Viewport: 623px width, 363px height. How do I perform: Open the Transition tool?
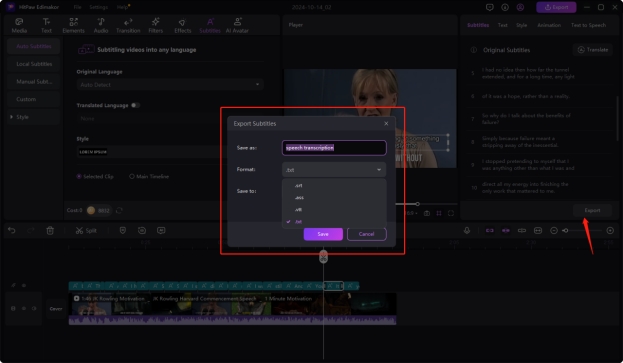pos(128,25)
